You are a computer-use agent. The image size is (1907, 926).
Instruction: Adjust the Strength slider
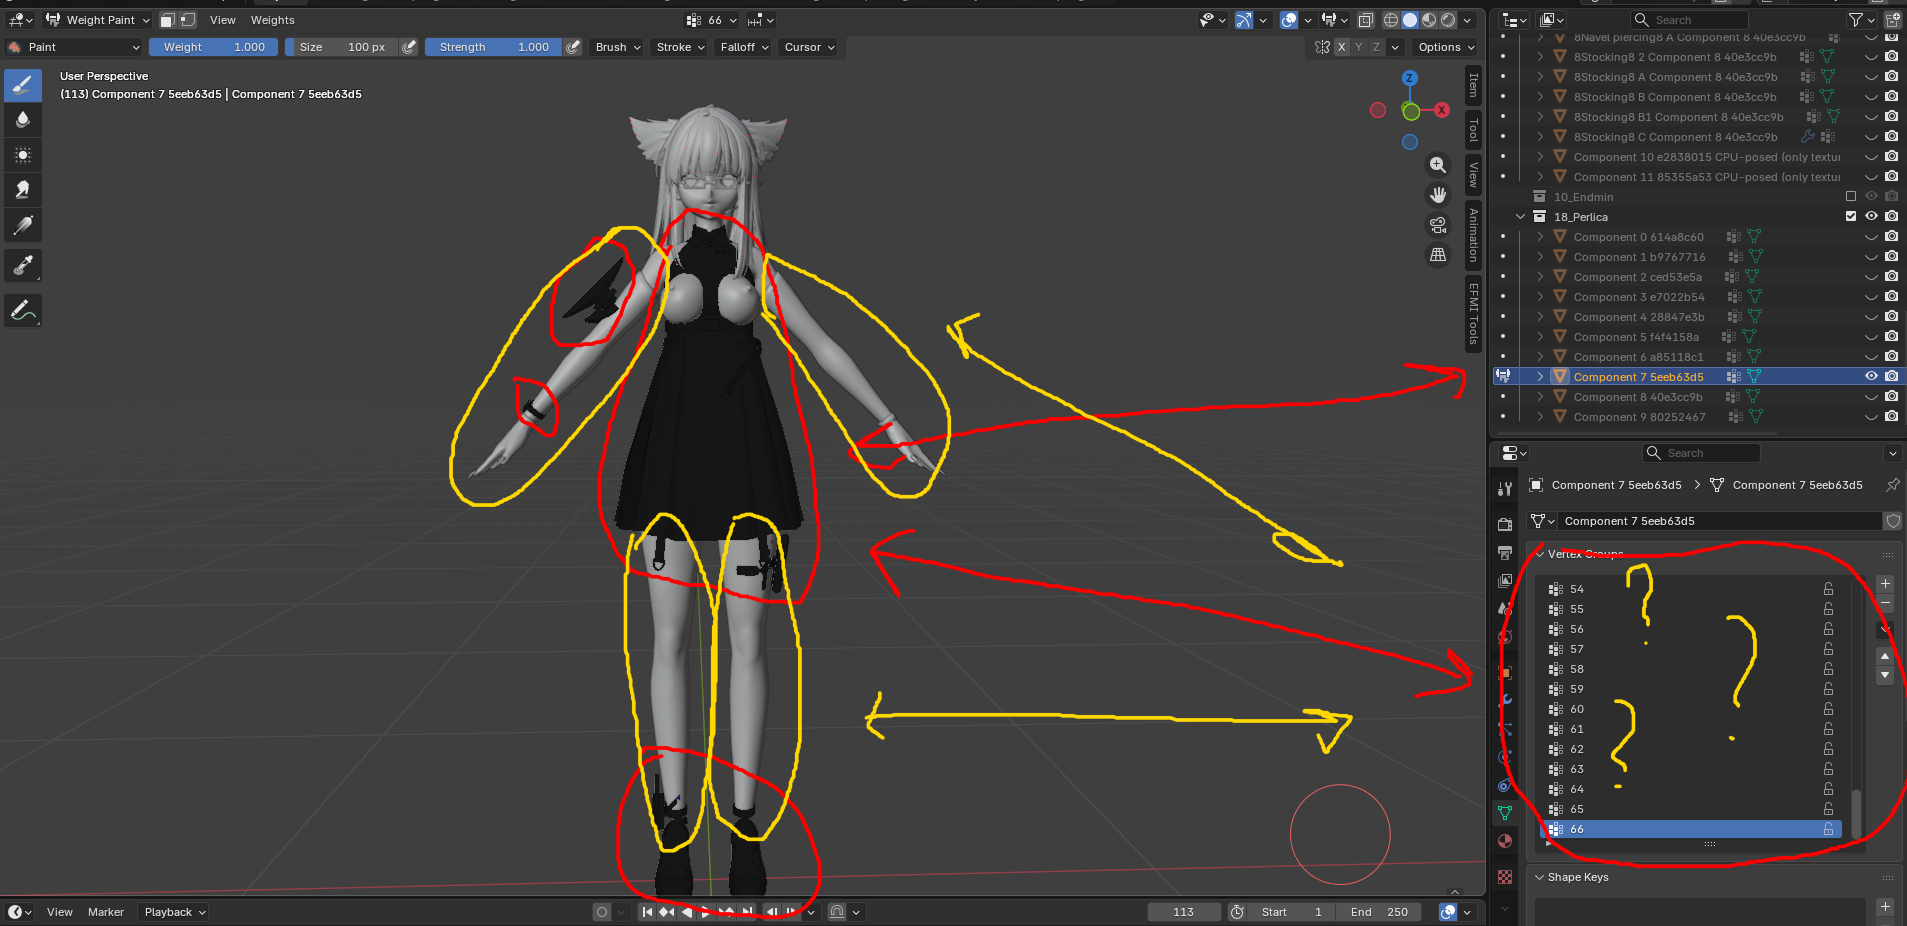pyautogui.click(x=494, y=47)
